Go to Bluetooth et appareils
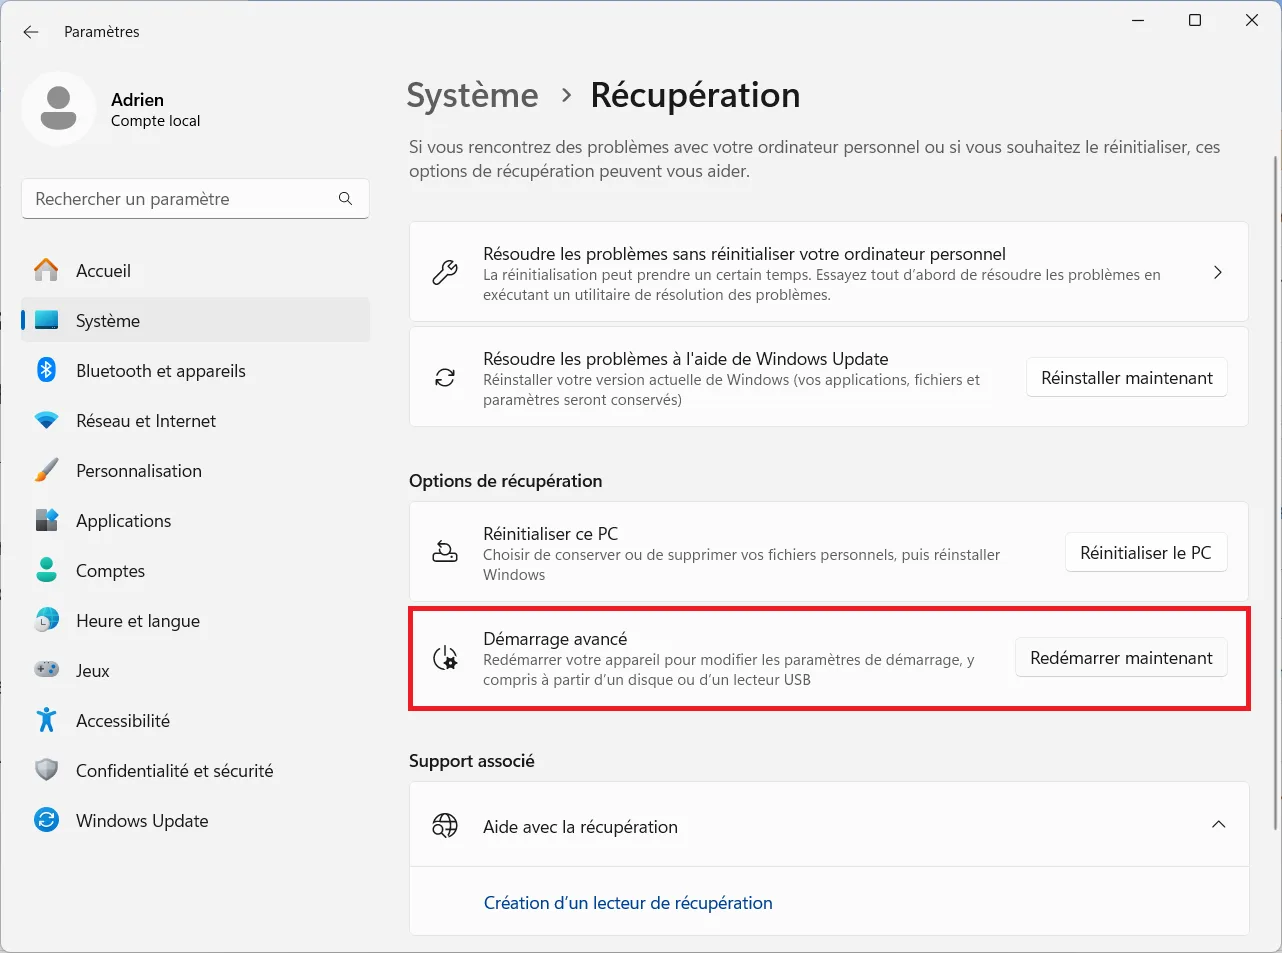1282x953 pixels. point(195,370)
